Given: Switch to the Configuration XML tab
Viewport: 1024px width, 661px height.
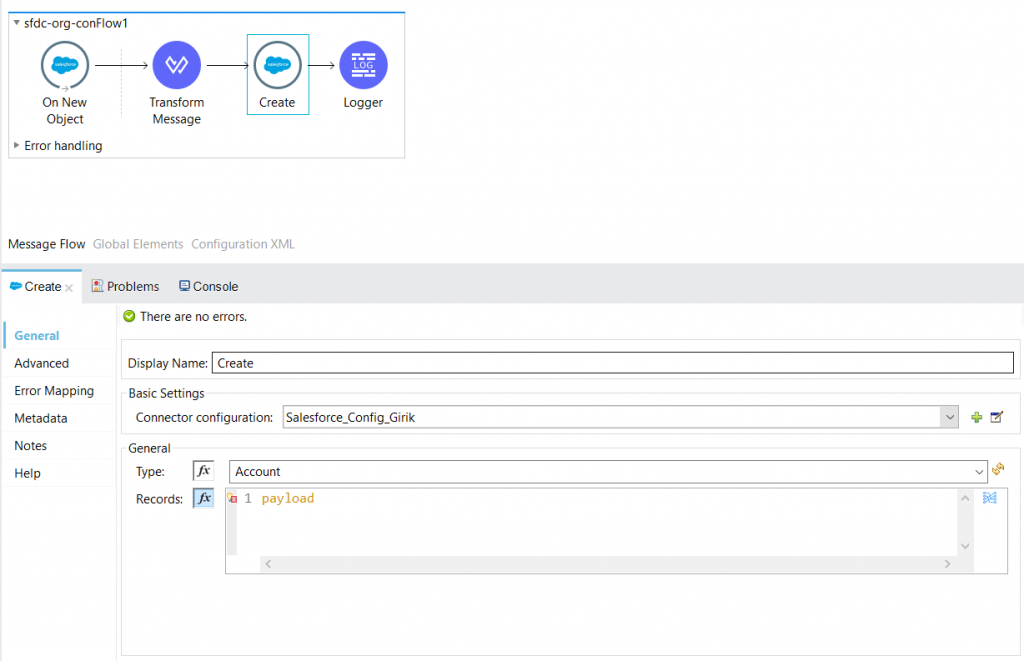Looking at the screenshot, I should [242, 243].
